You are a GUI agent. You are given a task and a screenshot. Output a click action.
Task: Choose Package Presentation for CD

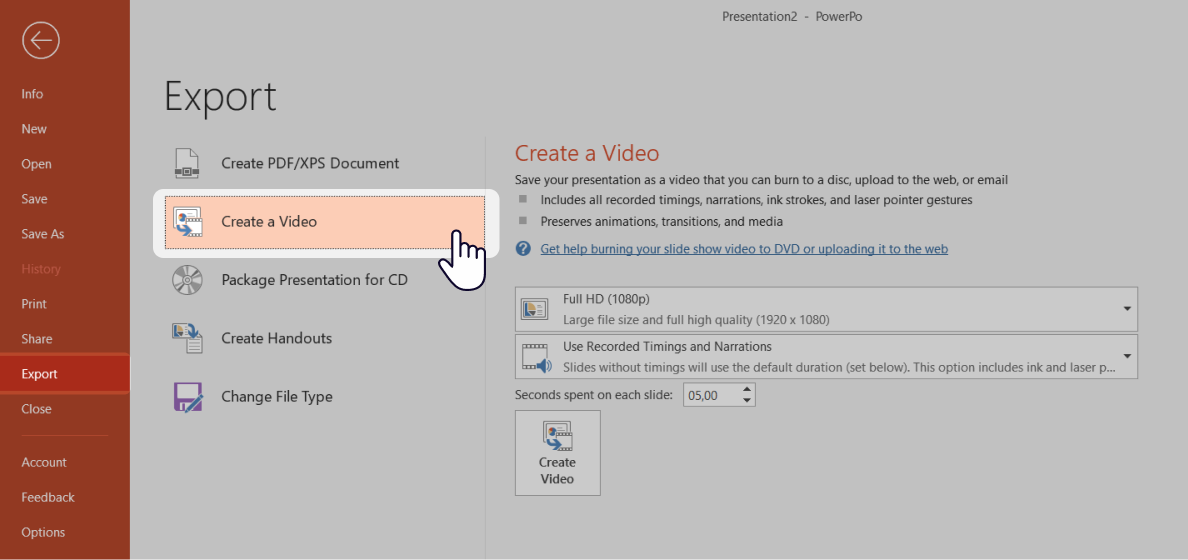coord(324,280)
